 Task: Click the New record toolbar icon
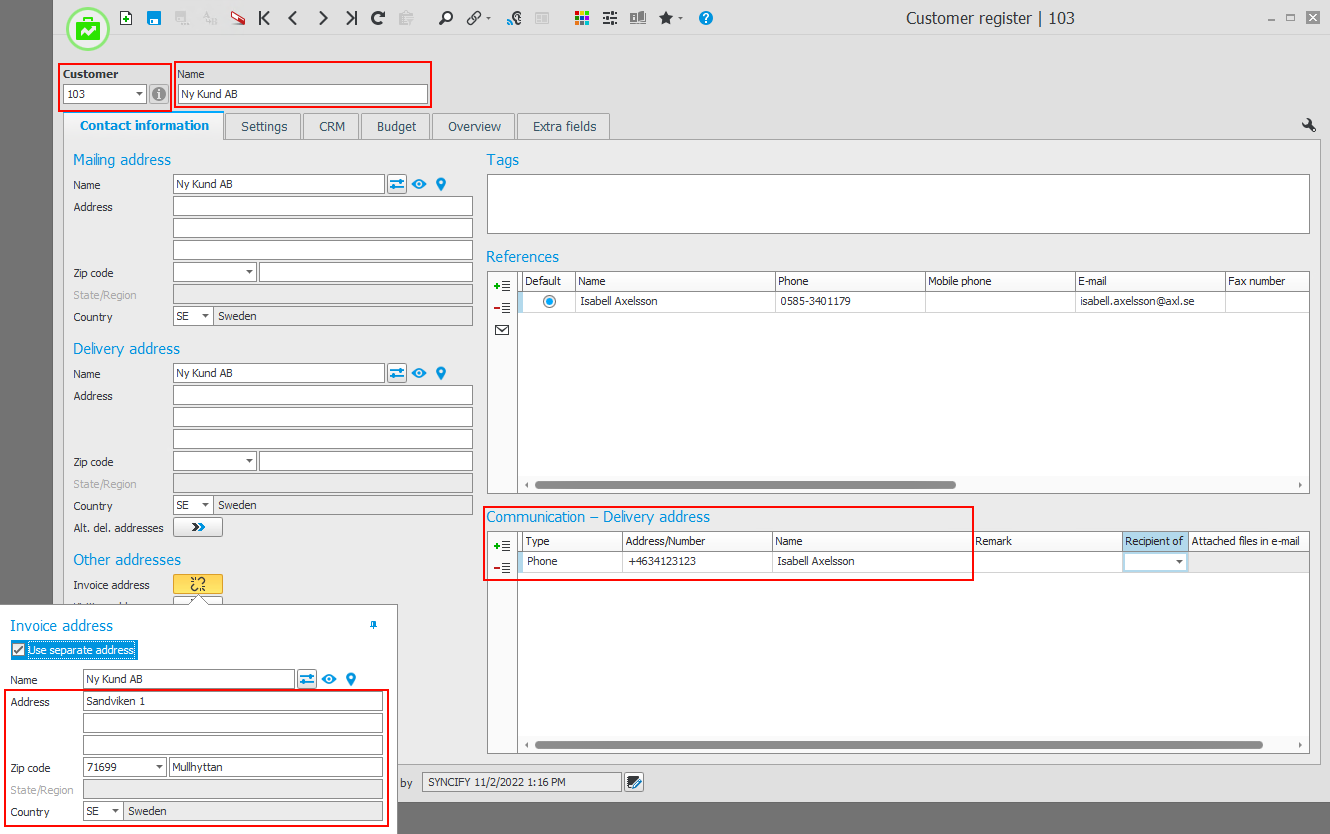click(126, 18)
